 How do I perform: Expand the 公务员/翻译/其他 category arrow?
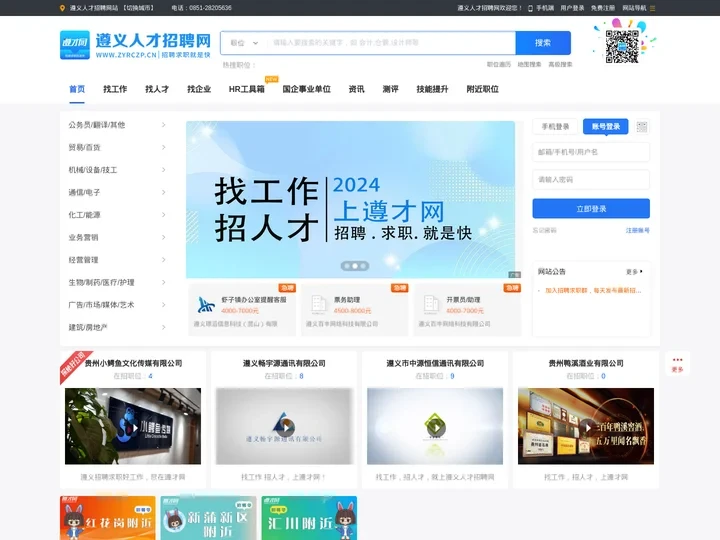[163, 125]
